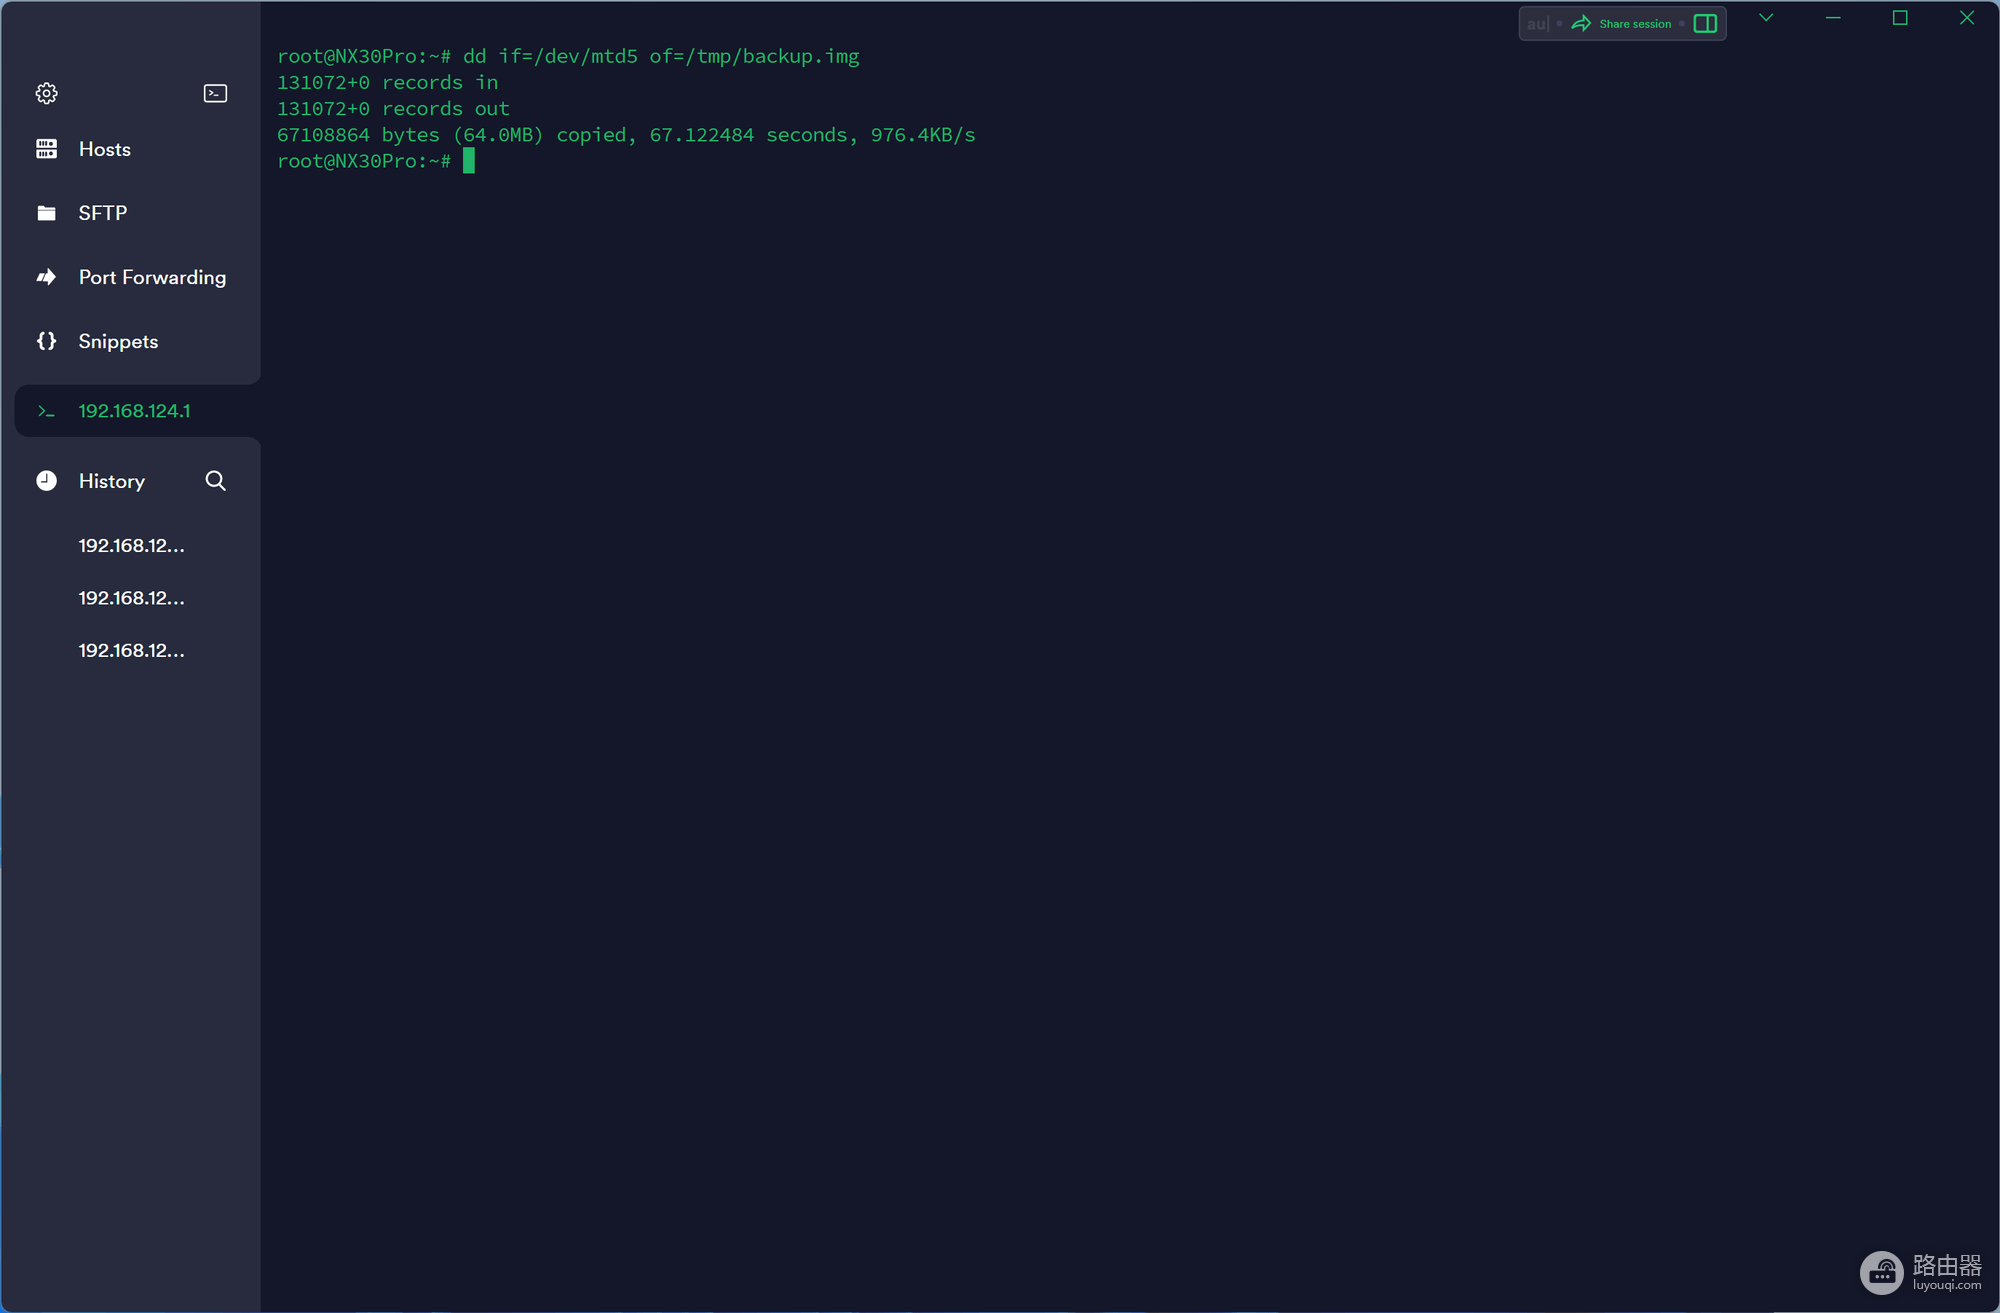The width and height of the screenshot is (2000, 1313).
Task: Click the '67108864 bytes (64.0MB) copied' line
Action: (626, 134)
